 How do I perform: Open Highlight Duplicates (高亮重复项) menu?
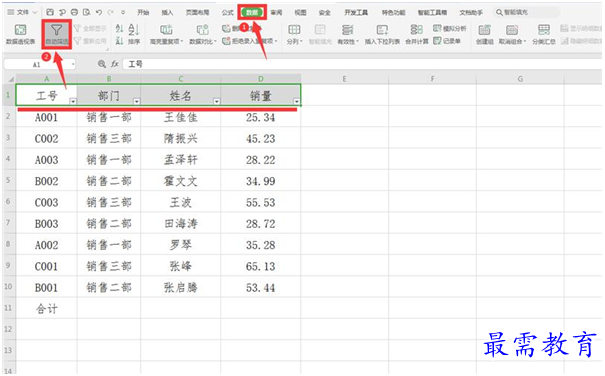166,34
